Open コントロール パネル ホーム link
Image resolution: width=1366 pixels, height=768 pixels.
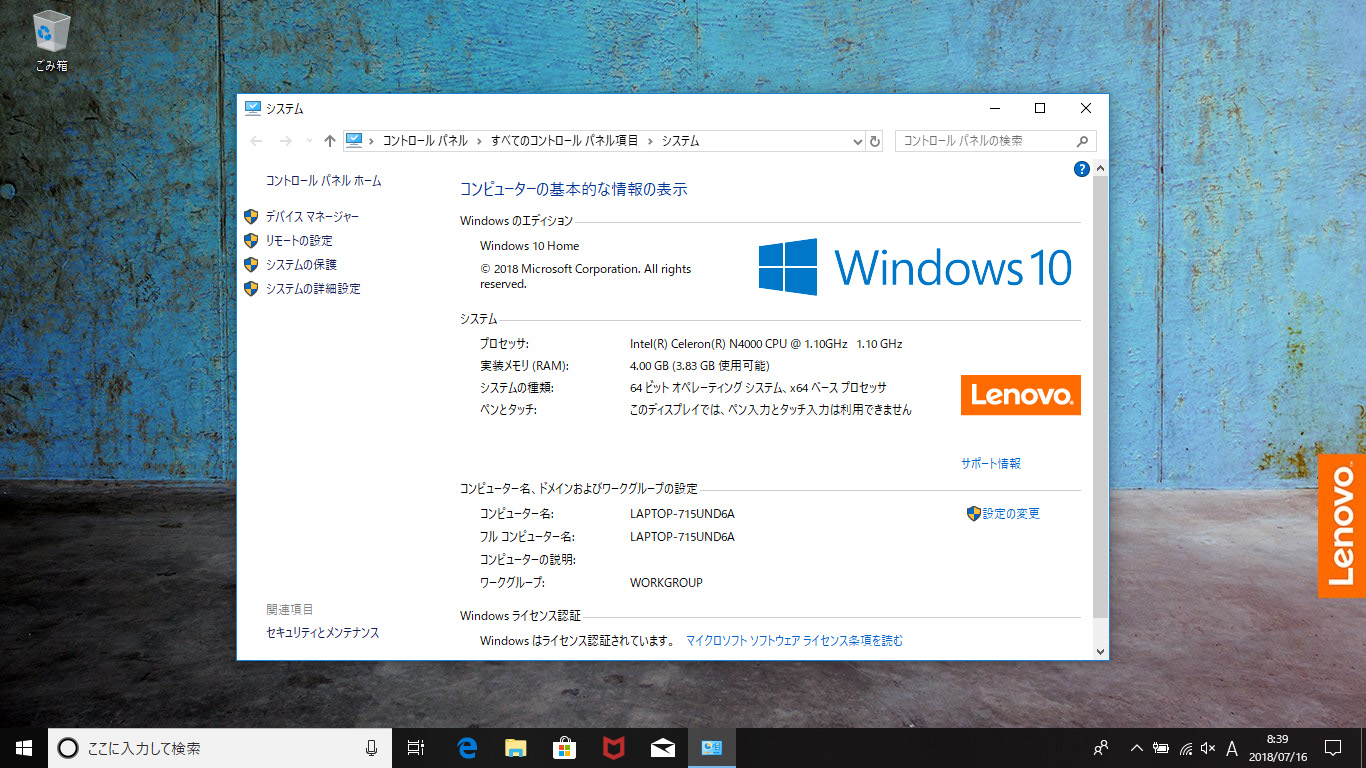[323, 181]
